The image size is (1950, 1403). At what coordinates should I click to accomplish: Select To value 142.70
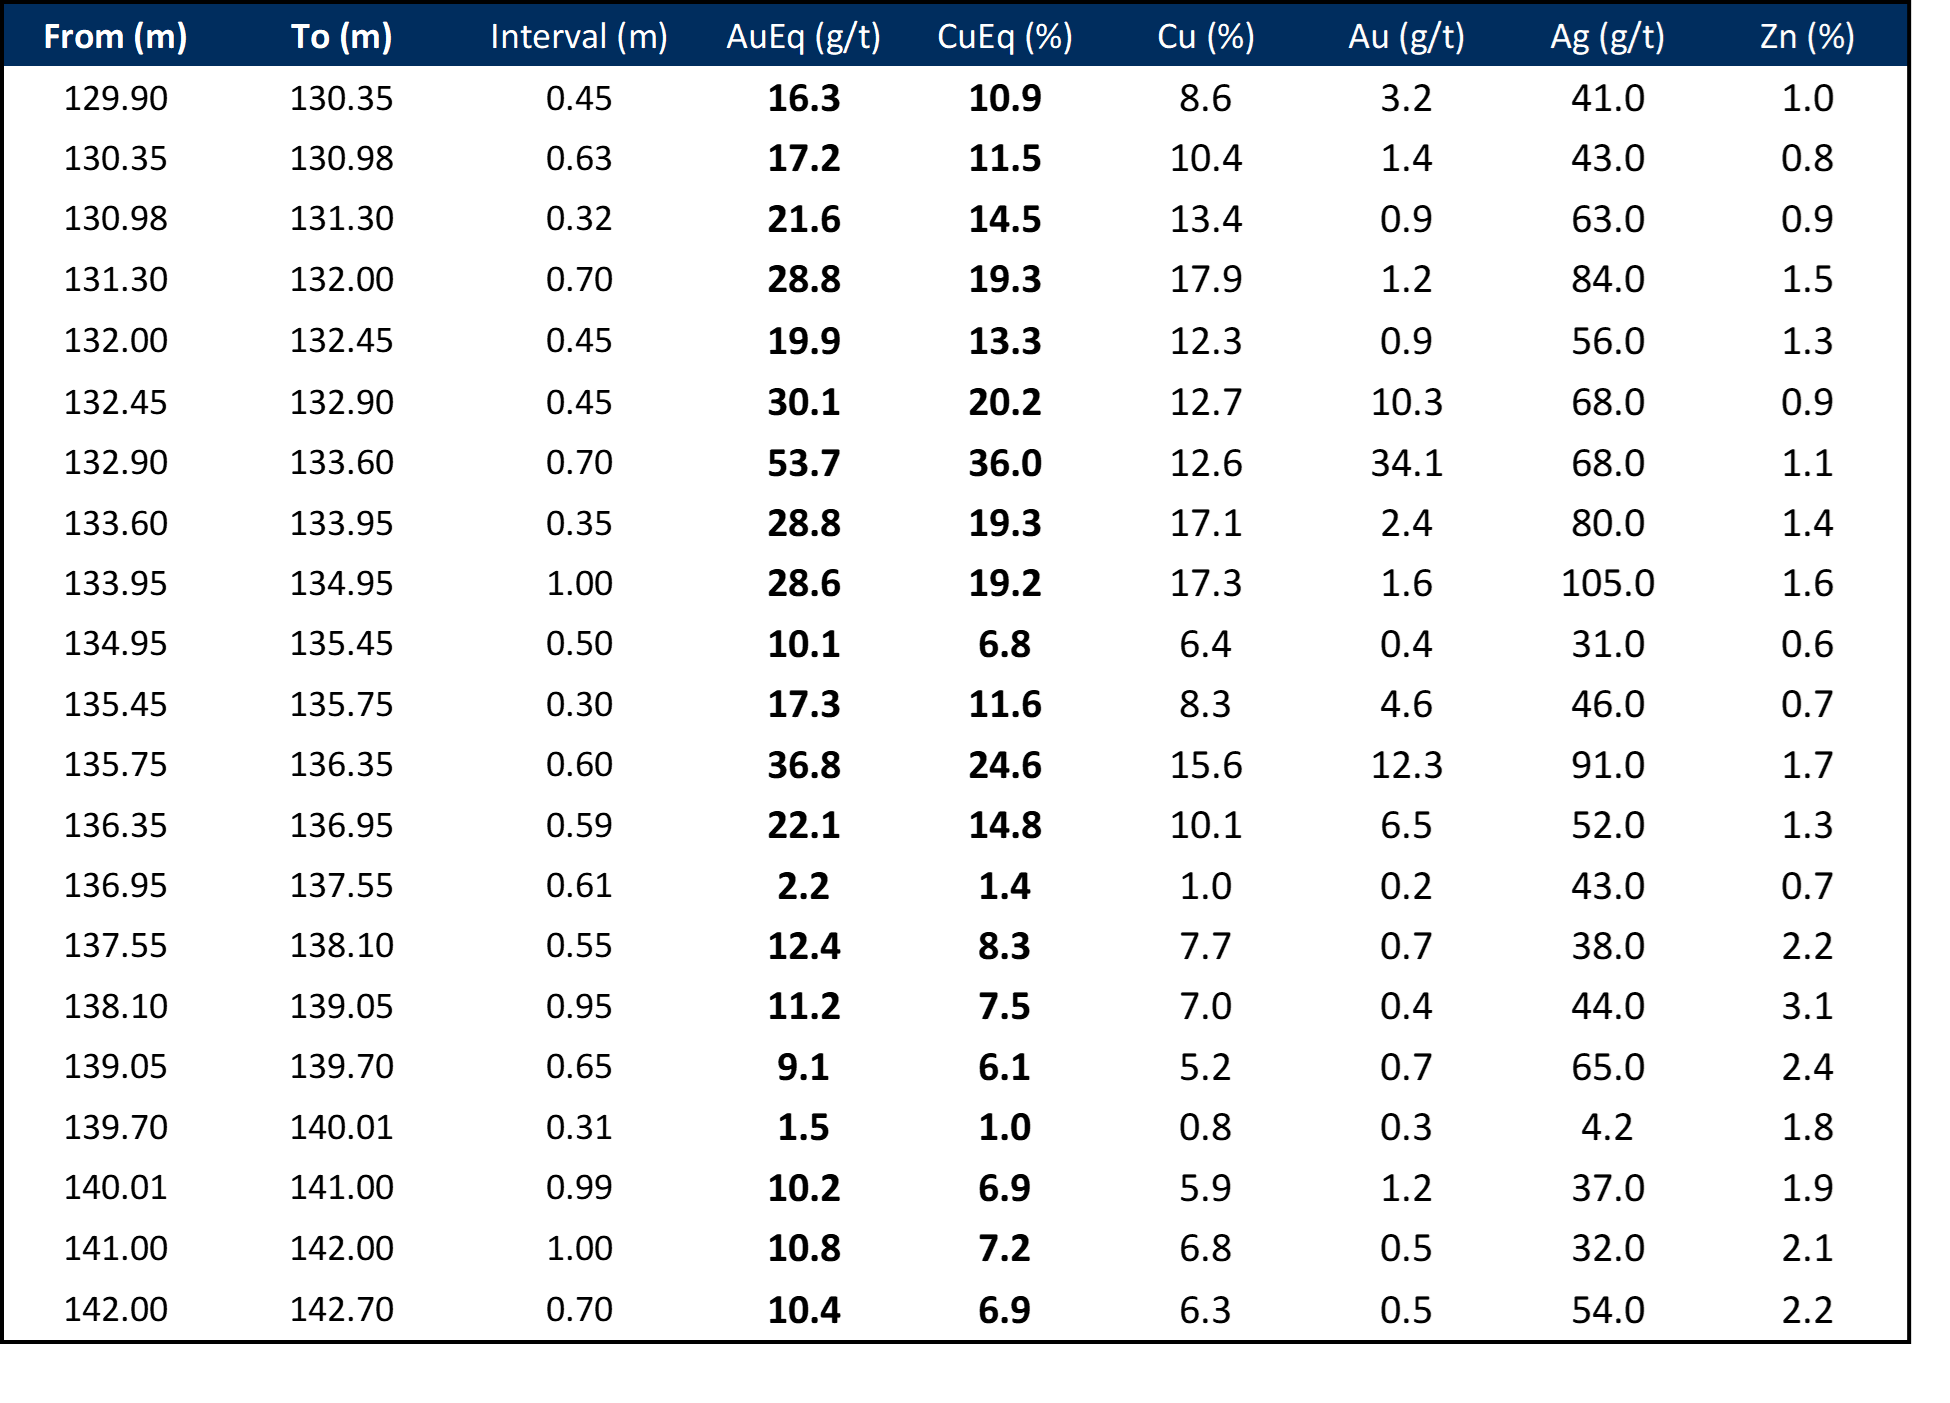(x=342, y=1309)
